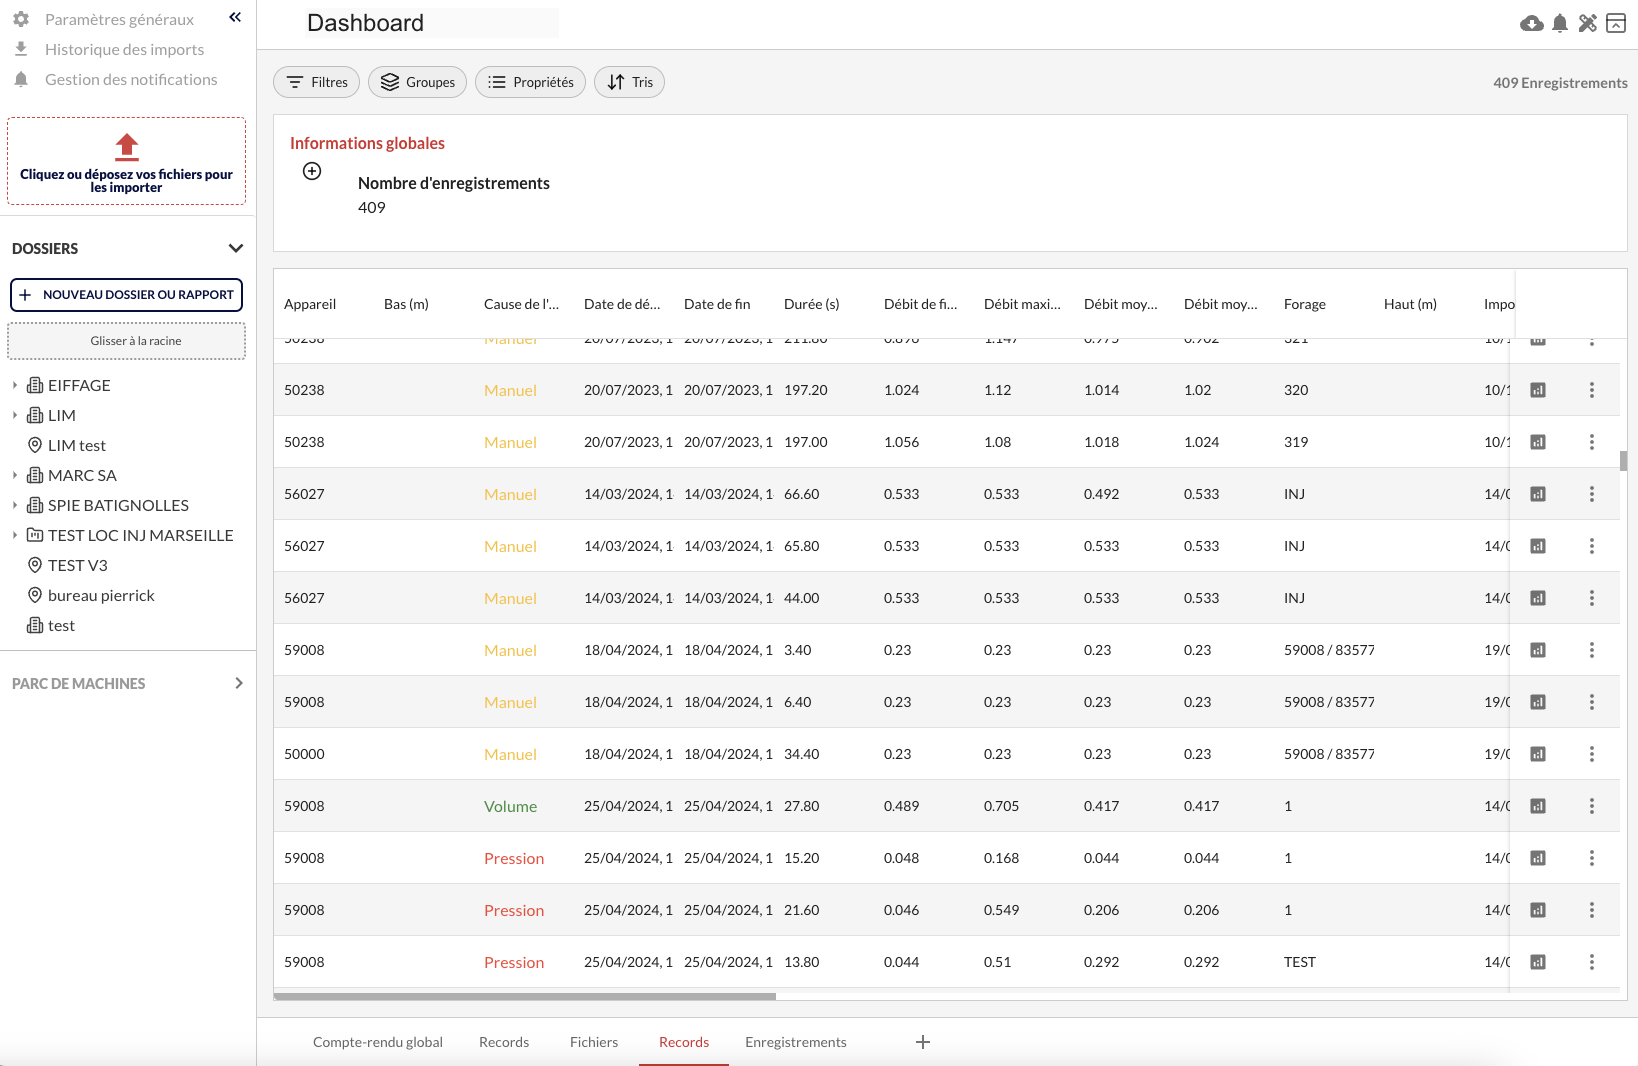Viewport: 1638px width, 1066px height.
Task: Select the bureau pierrick location
Action: pos(101,595)
